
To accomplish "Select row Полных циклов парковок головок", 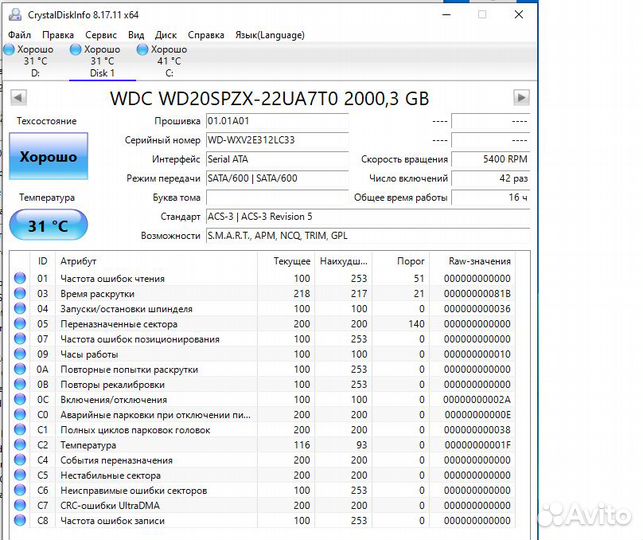I will (262, 430).
